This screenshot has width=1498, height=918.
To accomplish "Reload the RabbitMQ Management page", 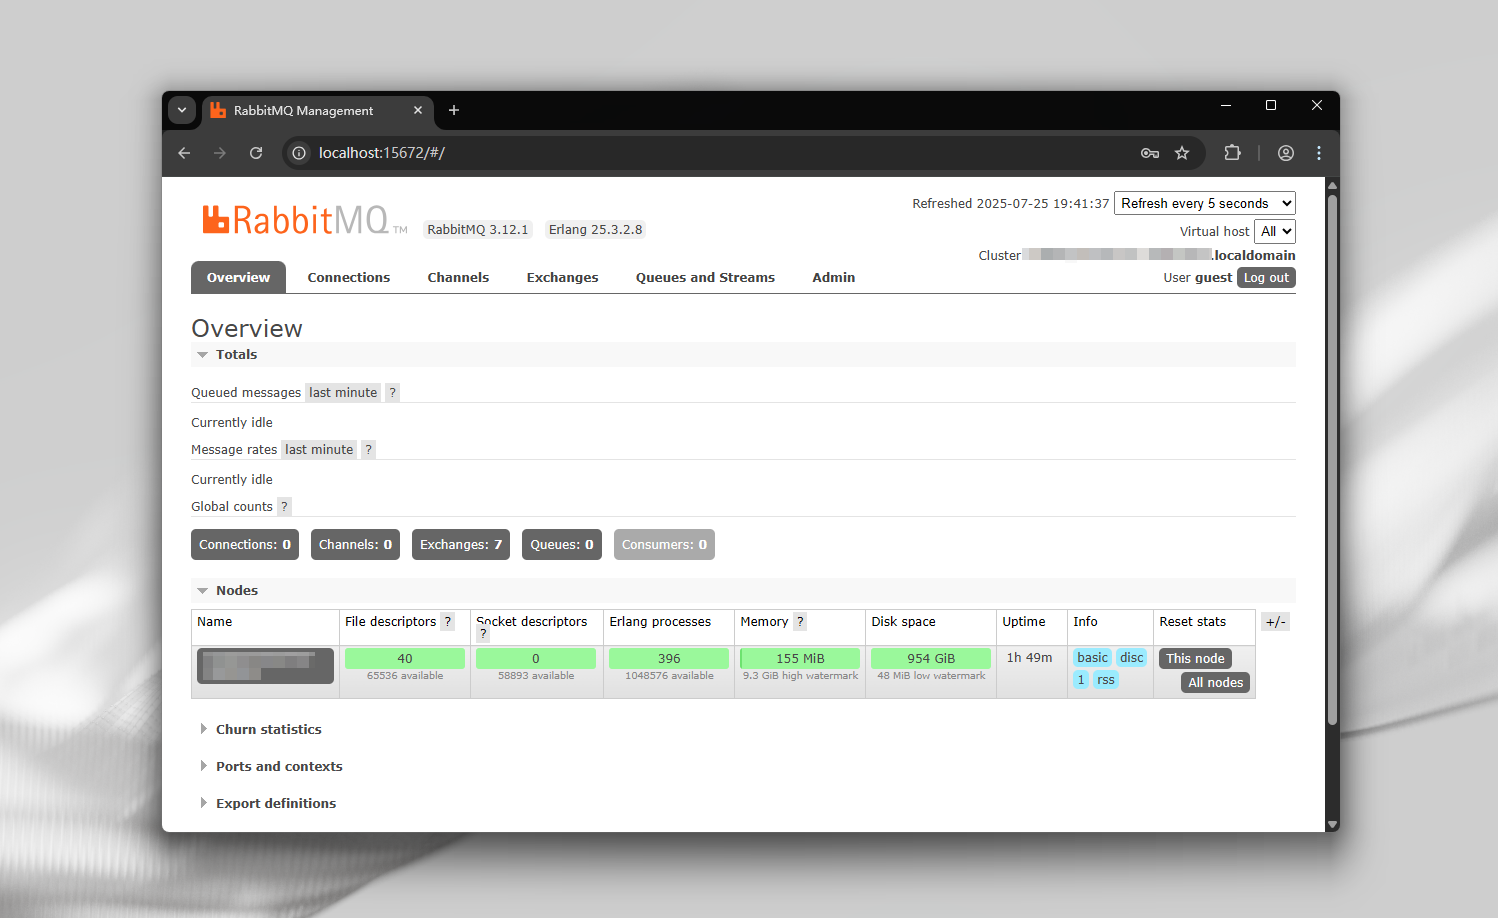I will point(256,153).
